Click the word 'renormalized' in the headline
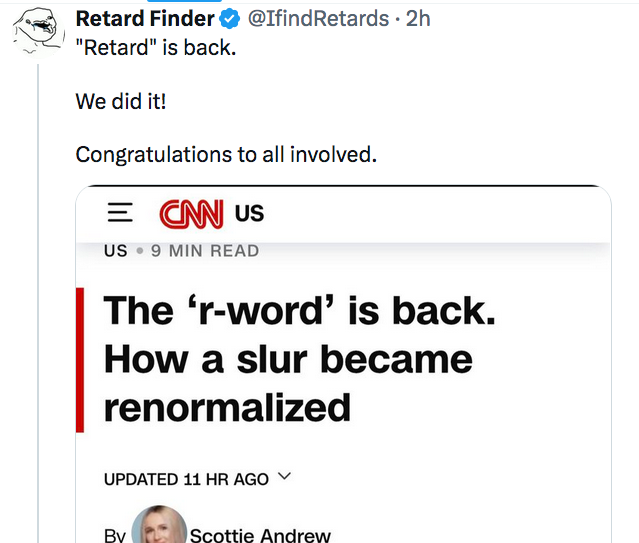Viewport: 639px width, 543px height. (x=227, y=408)
